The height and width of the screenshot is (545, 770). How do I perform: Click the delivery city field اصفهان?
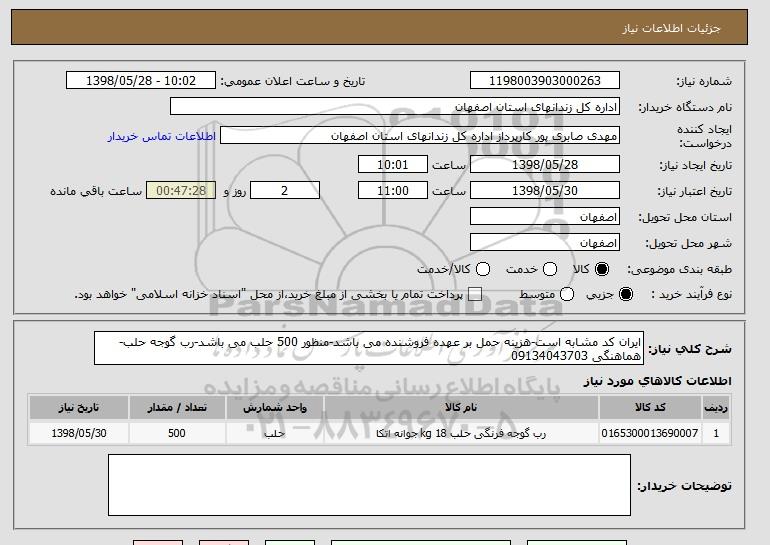tap(545, 243)
